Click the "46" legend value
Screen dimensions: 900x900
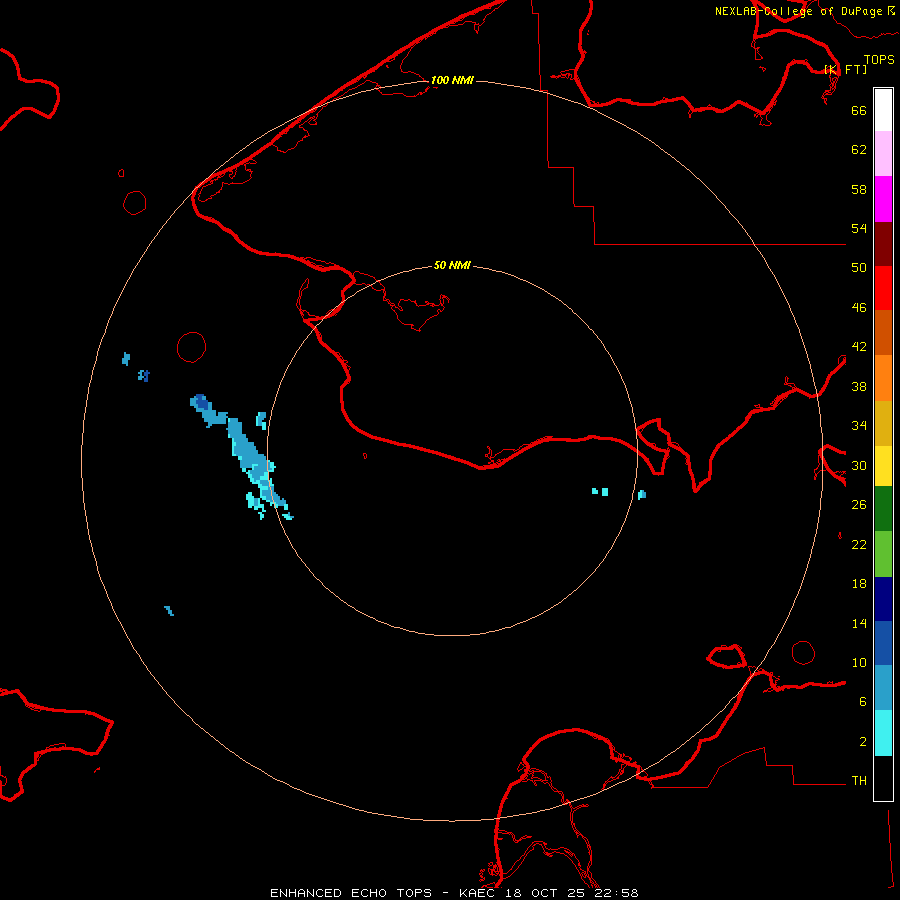[859, 308]
